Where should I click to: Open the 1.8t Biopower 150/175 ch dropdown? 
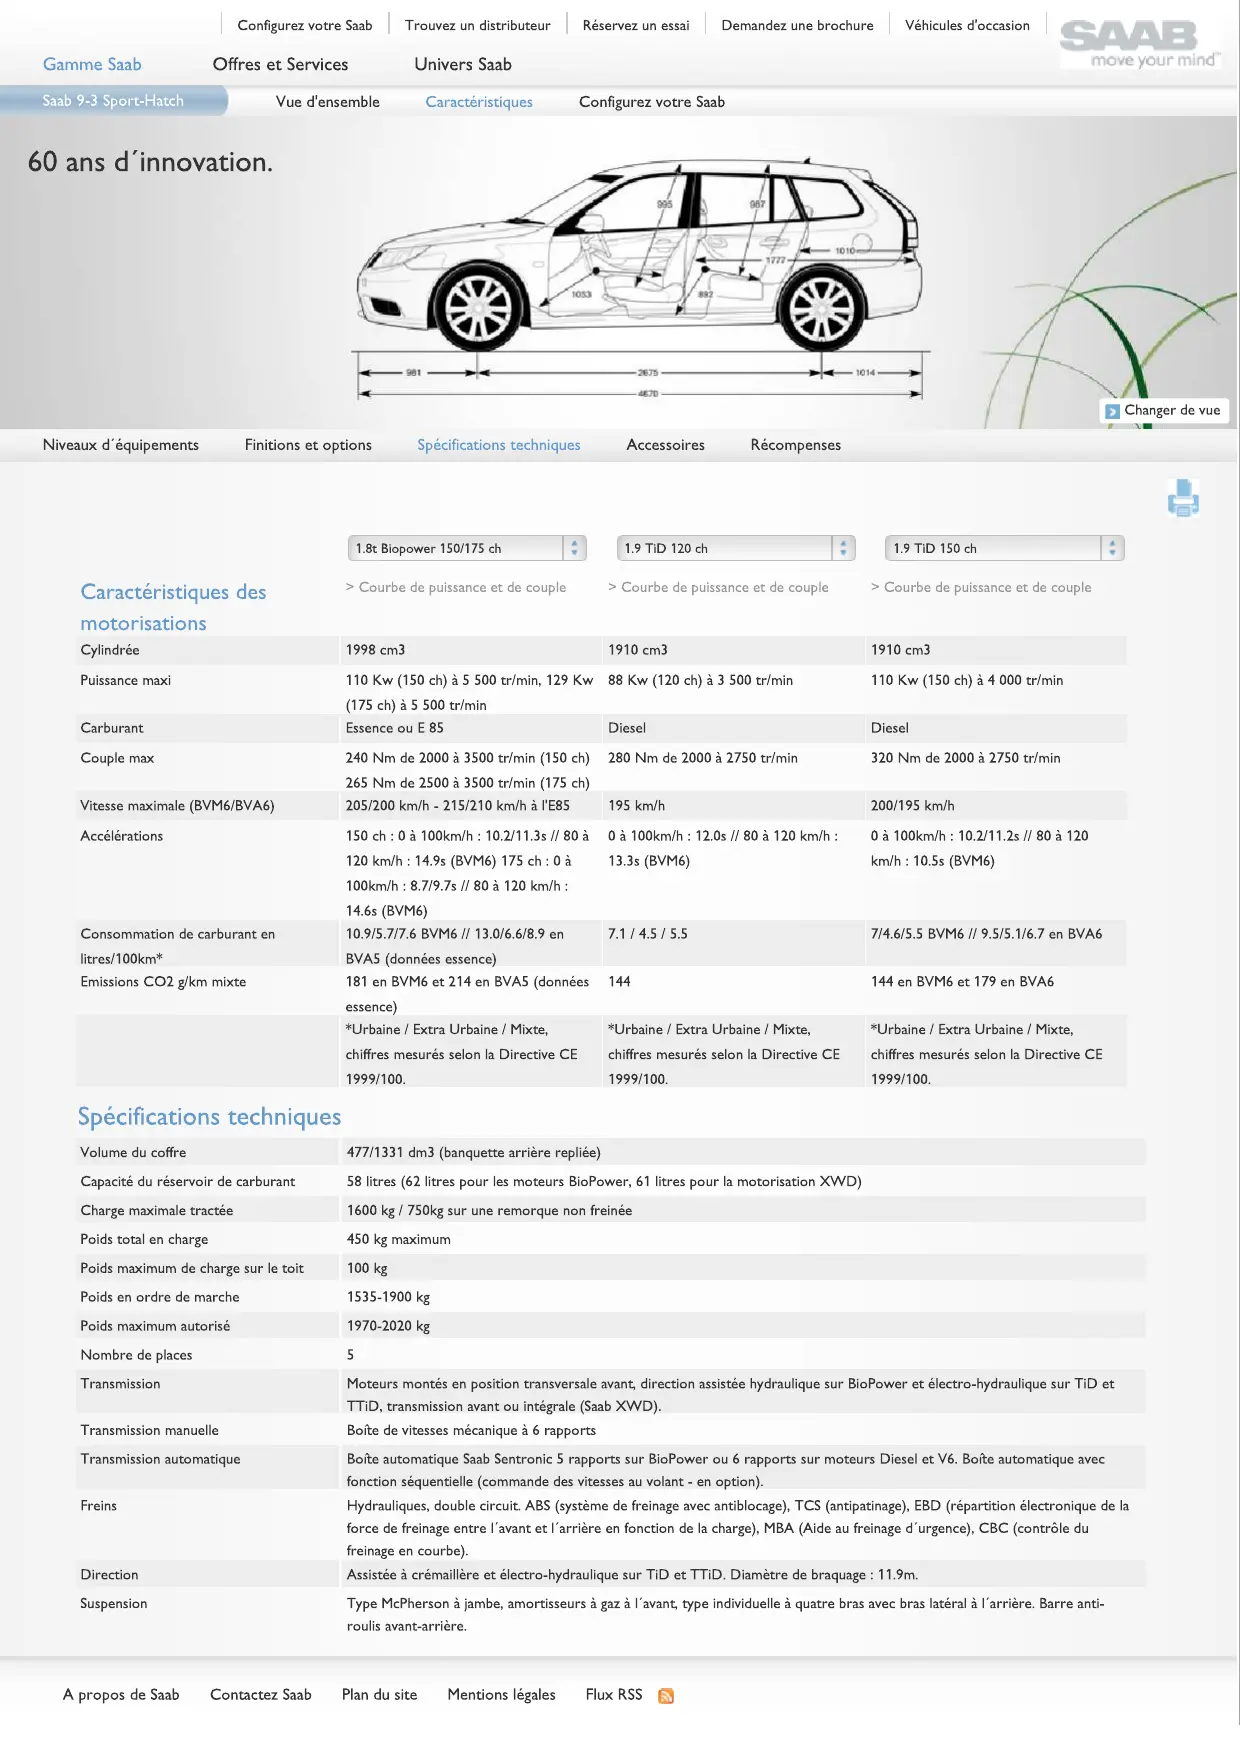(x=466, y=548)
